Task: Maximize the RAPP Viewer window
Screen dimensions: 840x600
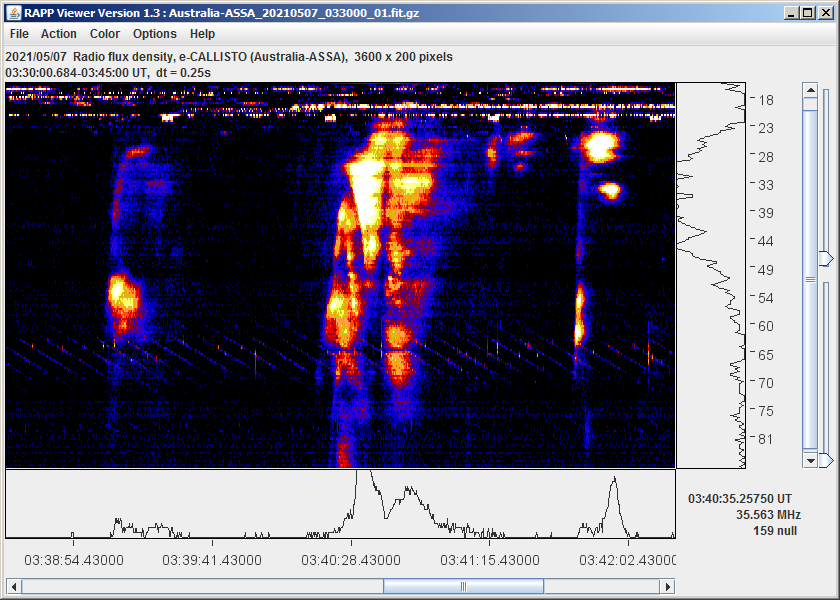Action: click(807, 12)
